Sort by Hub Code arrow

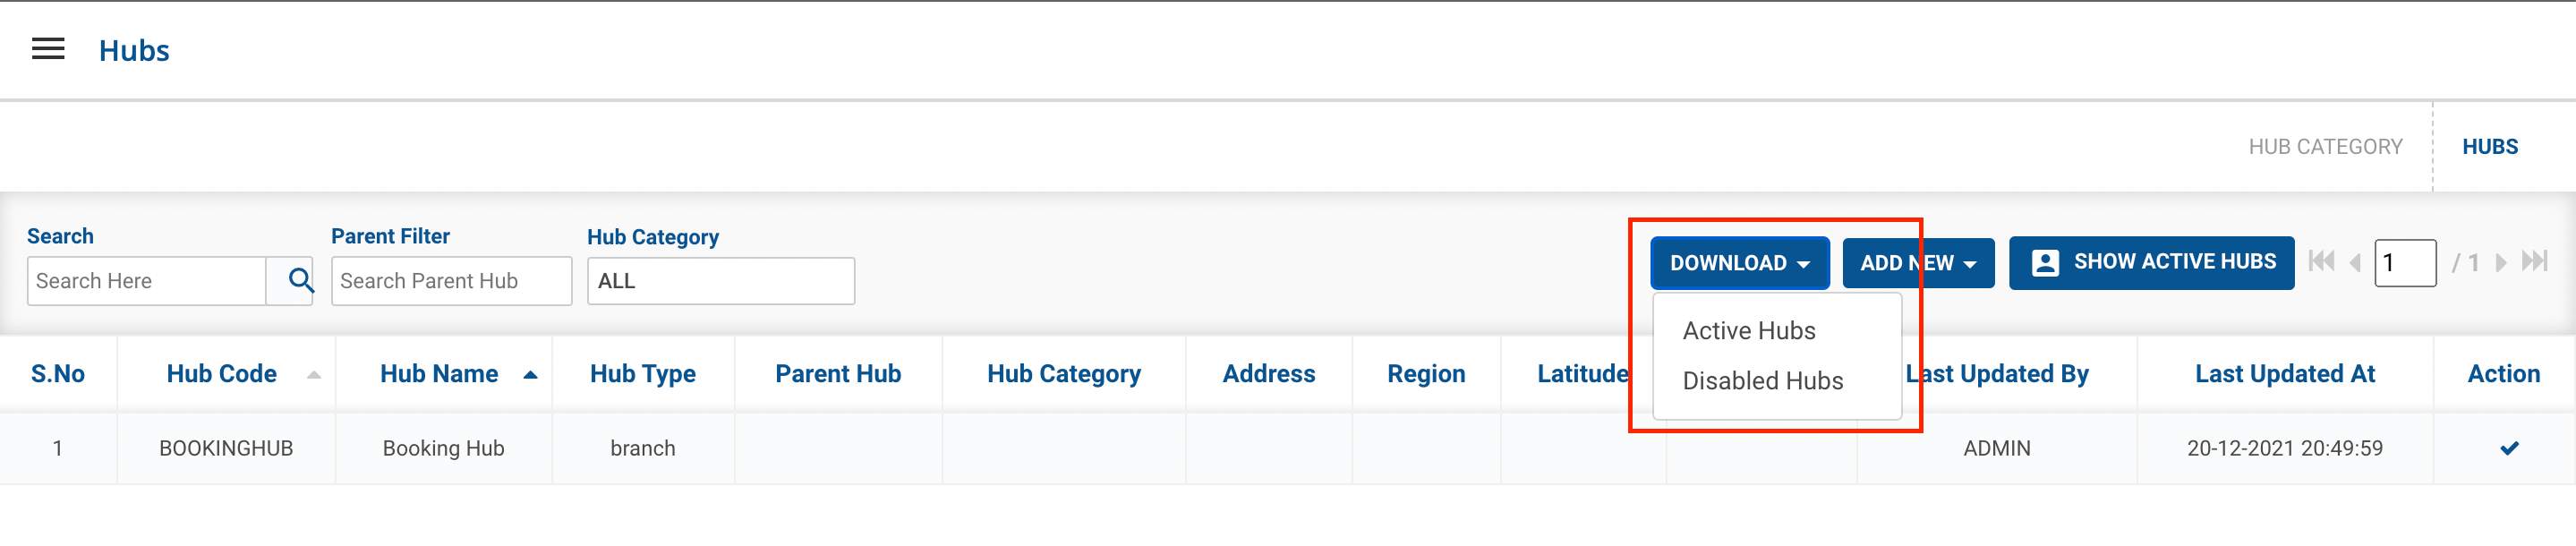[314, 375]
